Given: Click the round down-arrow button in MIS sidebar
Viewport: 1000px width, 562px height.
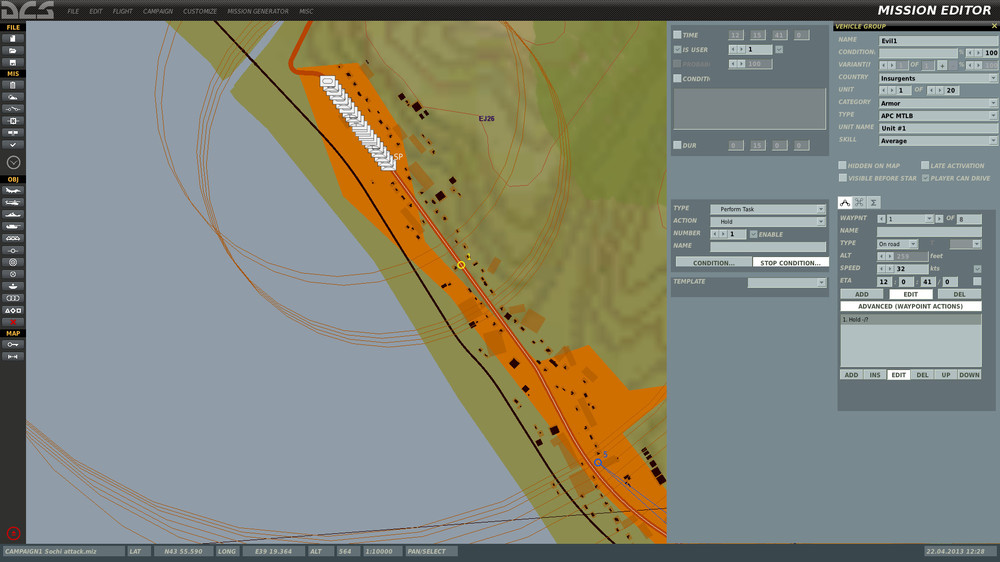Looking at the screenshot, I should point(14,162).
